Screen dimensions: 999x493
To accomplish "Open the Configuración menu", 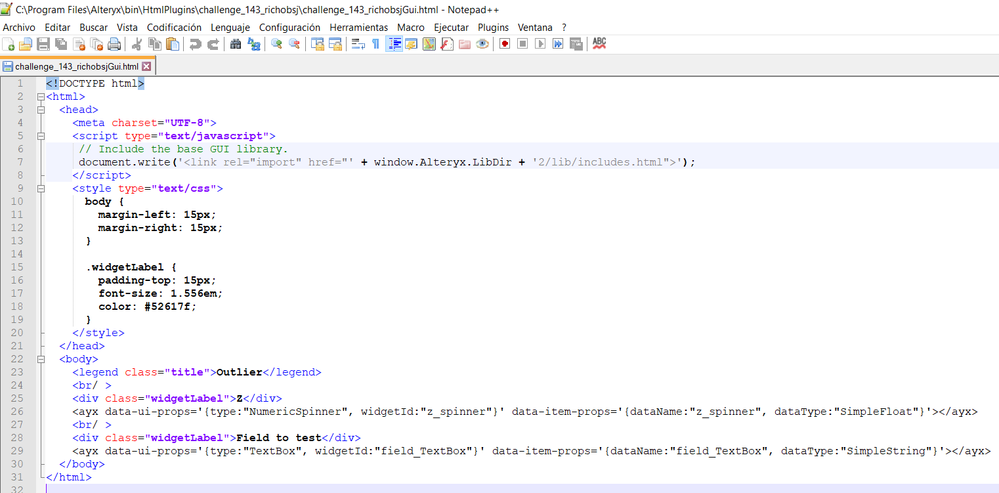I will pos(290,27).
